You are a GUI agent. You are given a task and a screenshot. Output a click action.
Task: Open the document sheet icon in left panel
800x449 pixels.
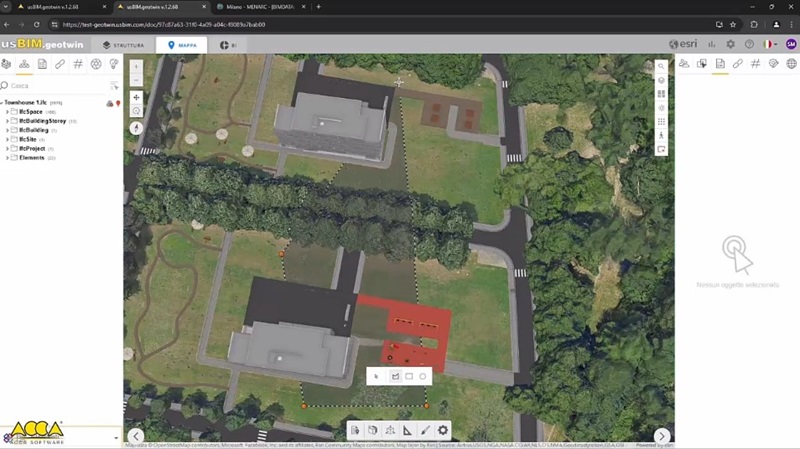[x=42, y=64]
